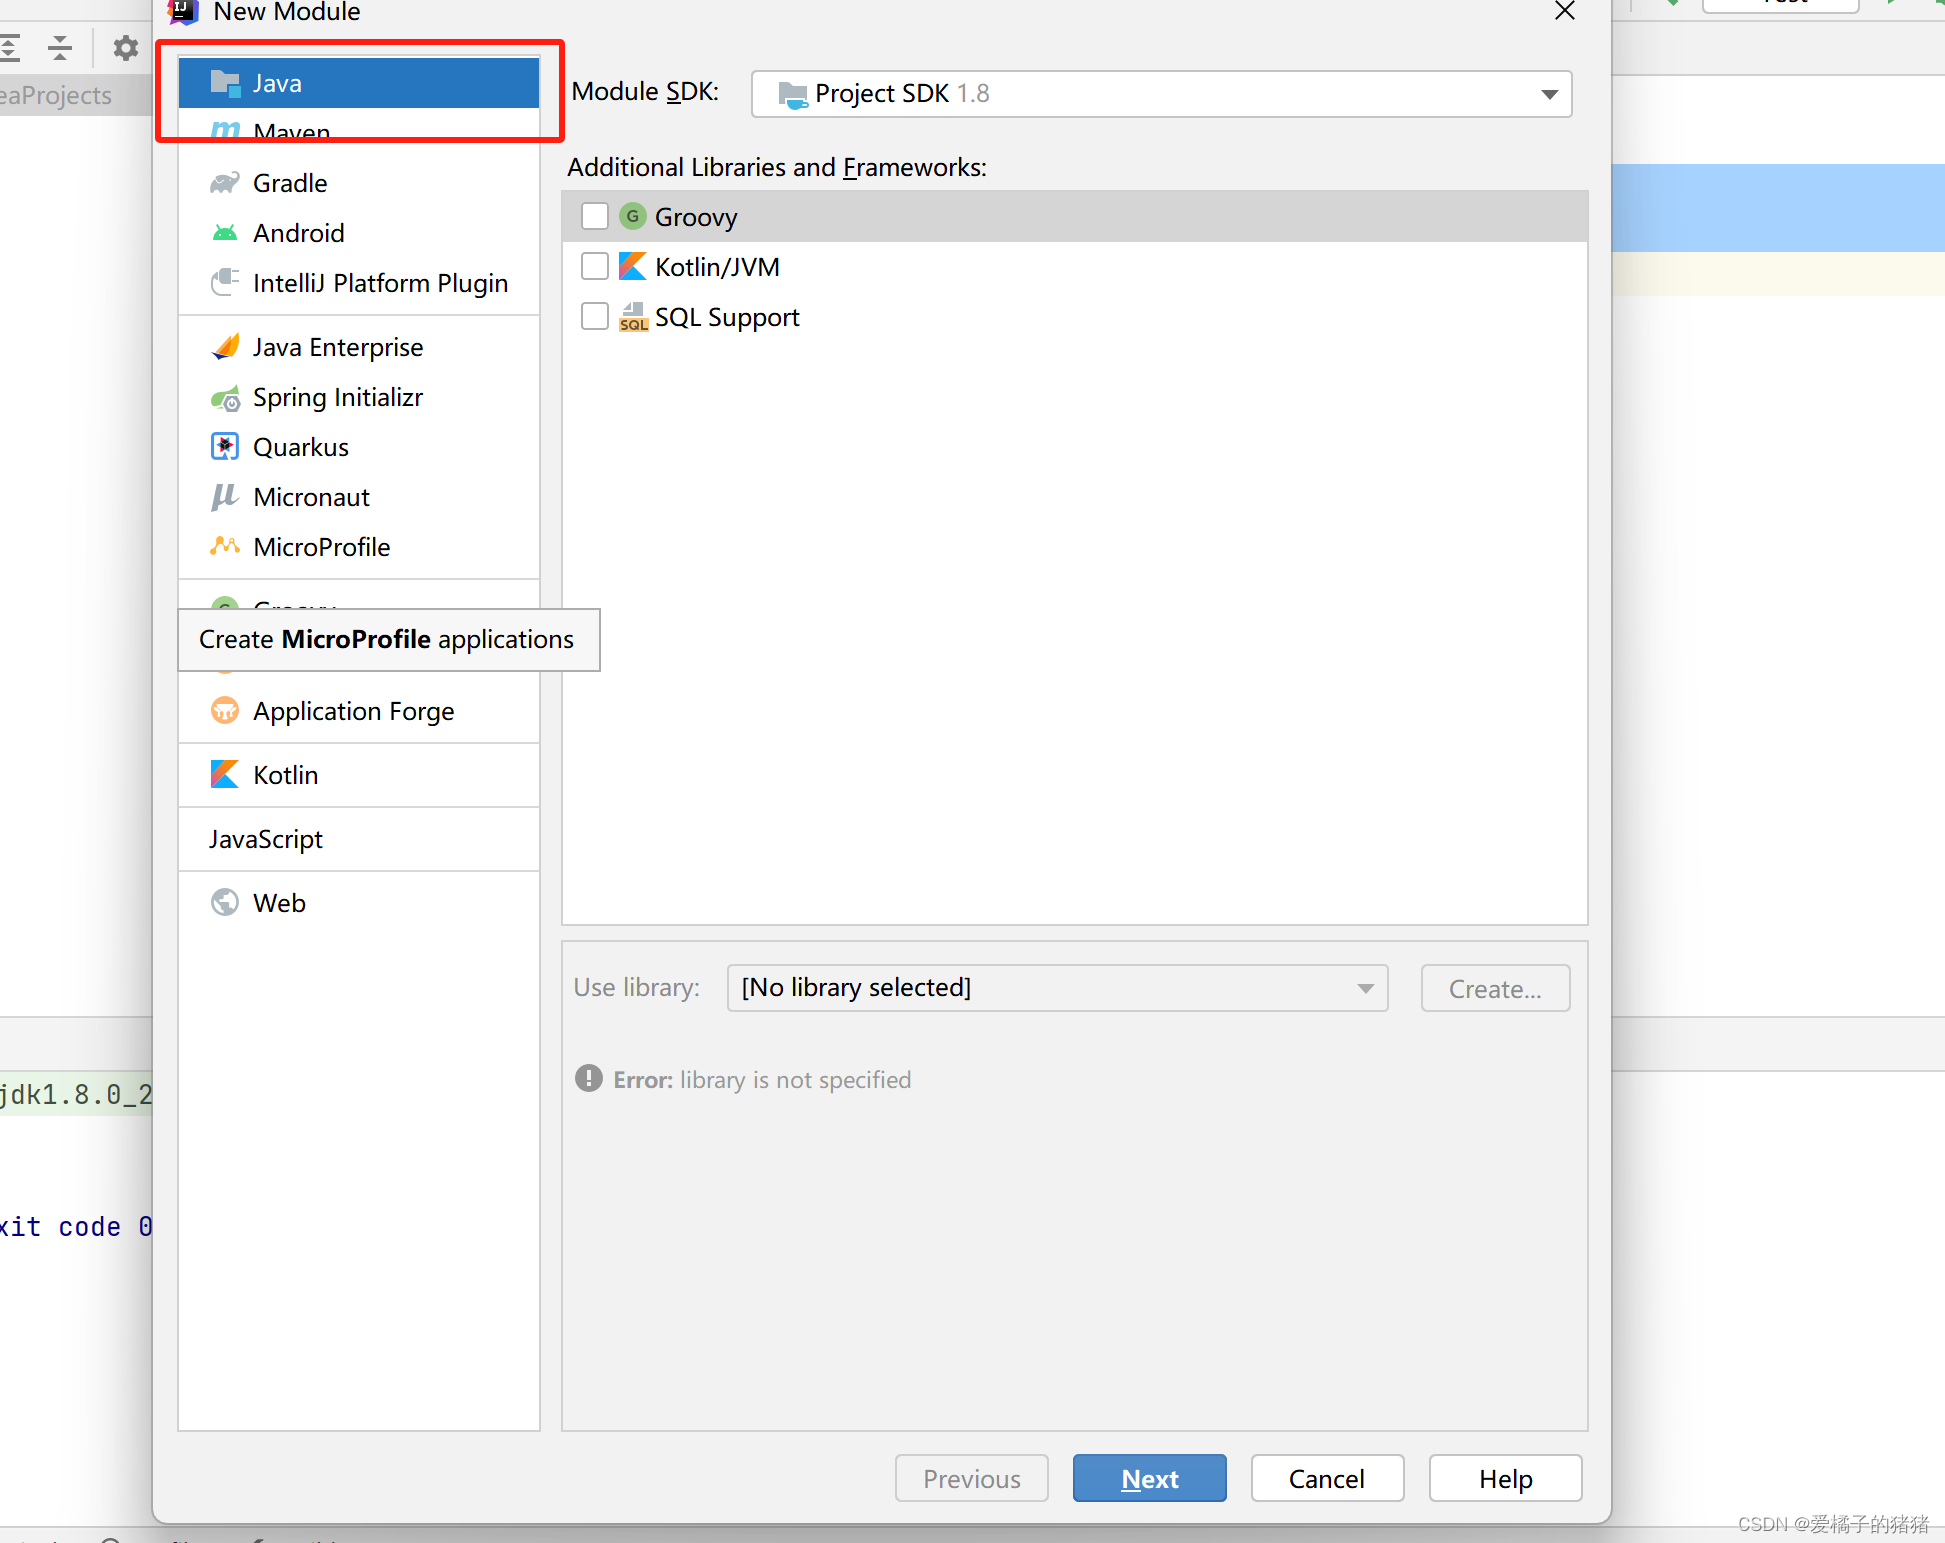Select the Application Forge icon
Image resolution: width=1945 pixels, height=1543 pixels.
point(225,711)
